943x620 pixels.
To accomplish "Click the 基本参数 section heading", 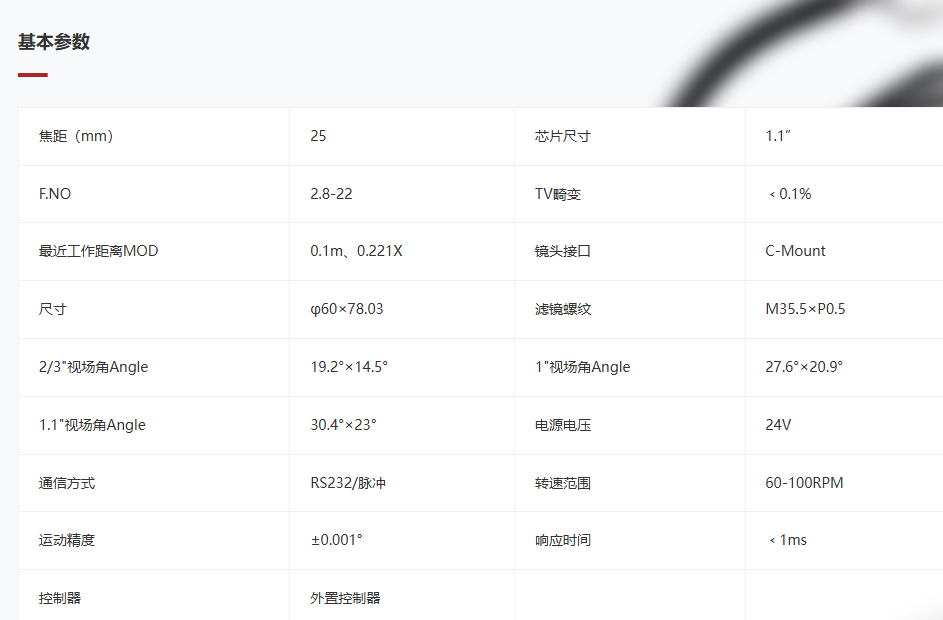I will [54, 42].
